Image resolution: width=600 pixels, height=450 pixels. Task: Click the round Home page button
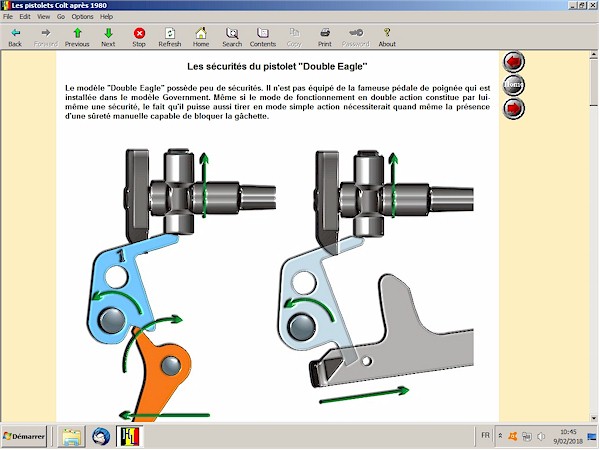514,85
